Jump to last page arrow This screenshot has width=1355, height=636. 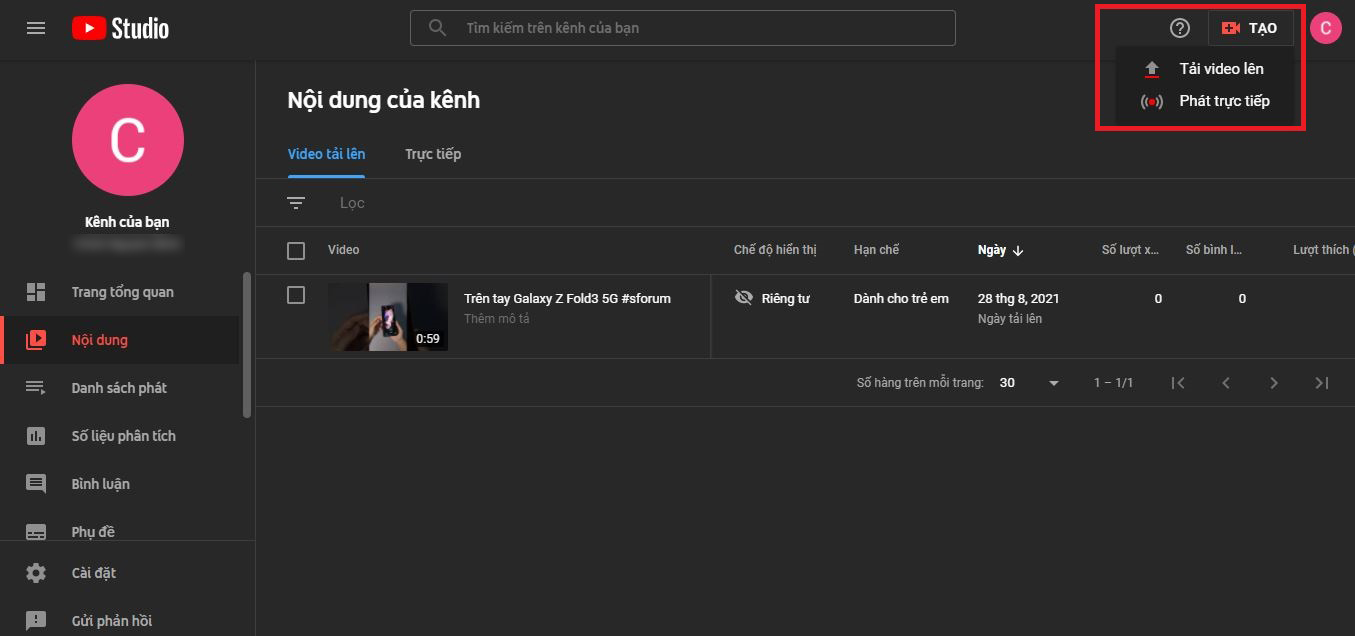[1322, 383]
